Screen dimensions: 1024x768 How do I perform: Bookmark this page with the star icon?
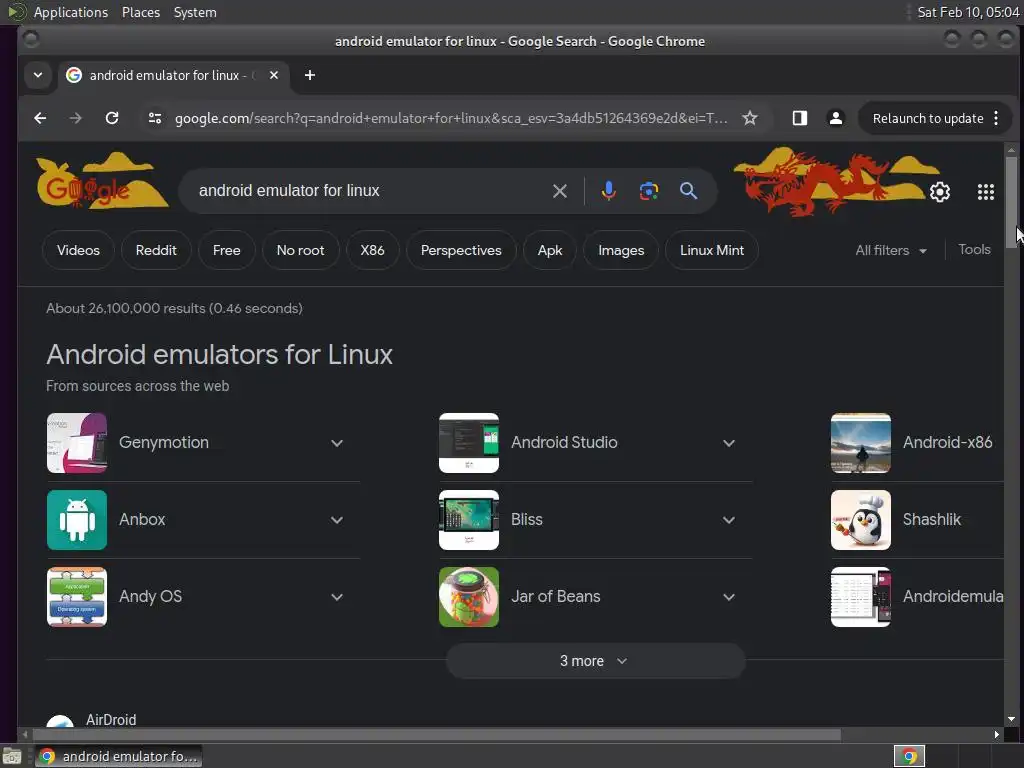[x=750, y=118]
